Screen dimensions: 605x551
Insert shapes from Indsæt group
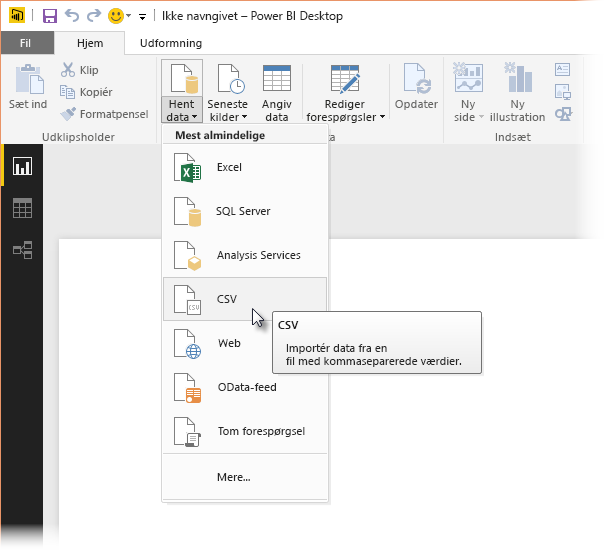coord(563,114)
